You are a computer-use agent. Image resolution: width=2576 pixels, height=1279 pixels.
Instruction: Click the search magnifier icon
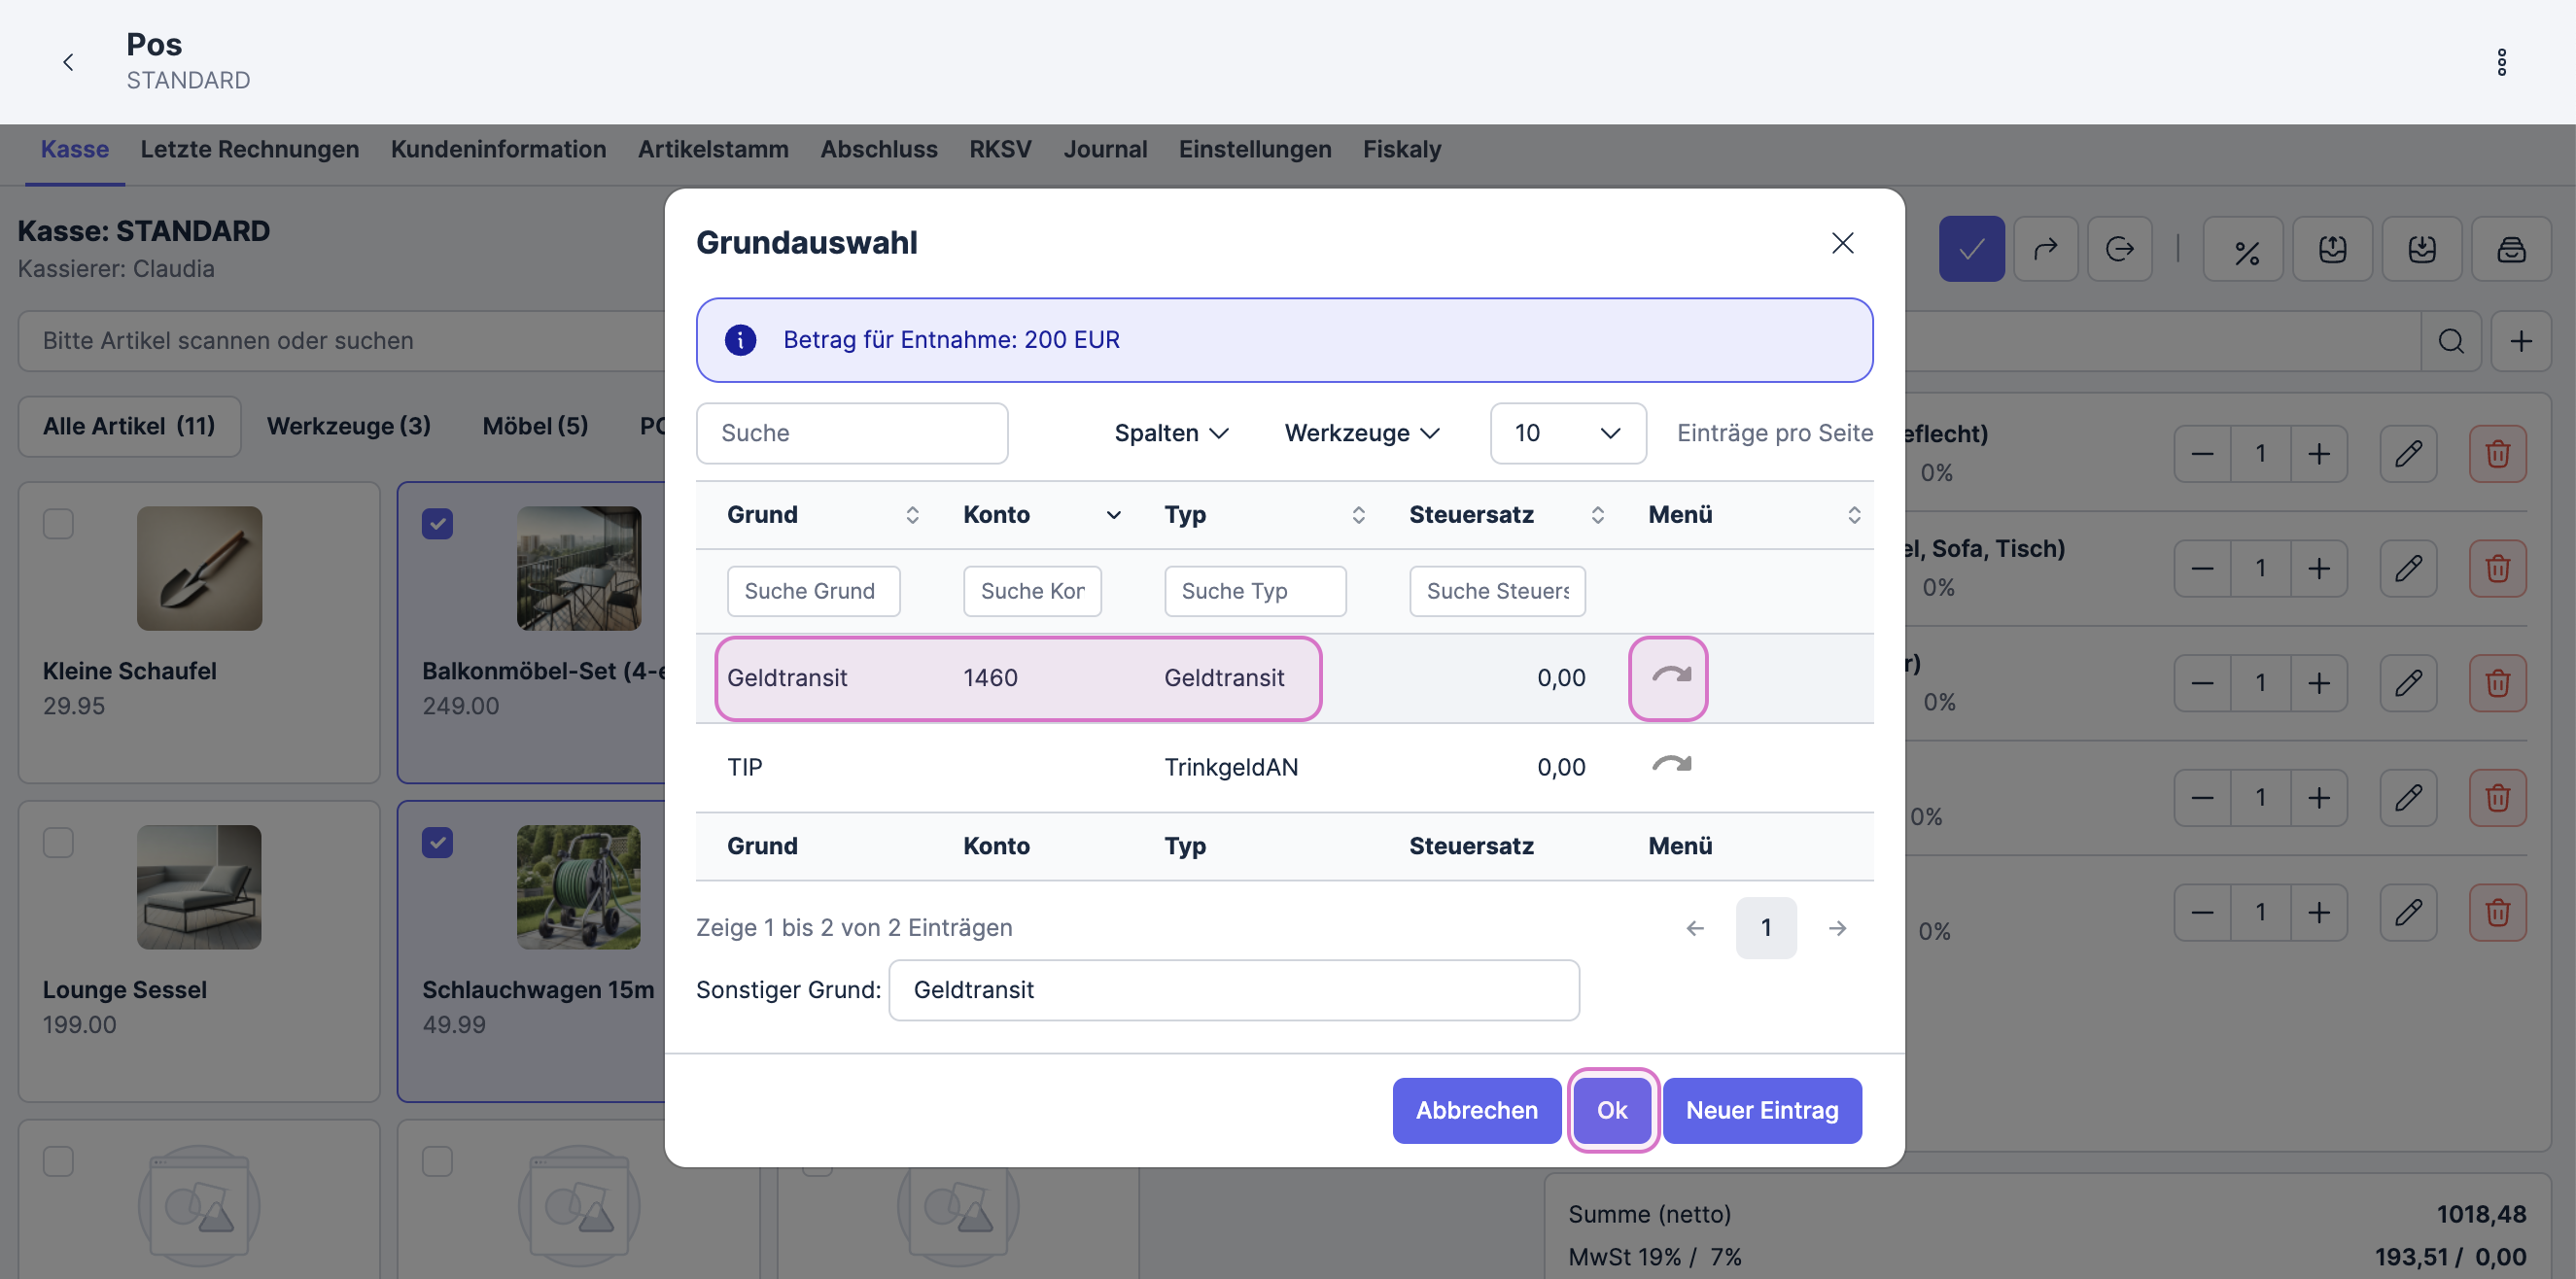point(2450,341)
